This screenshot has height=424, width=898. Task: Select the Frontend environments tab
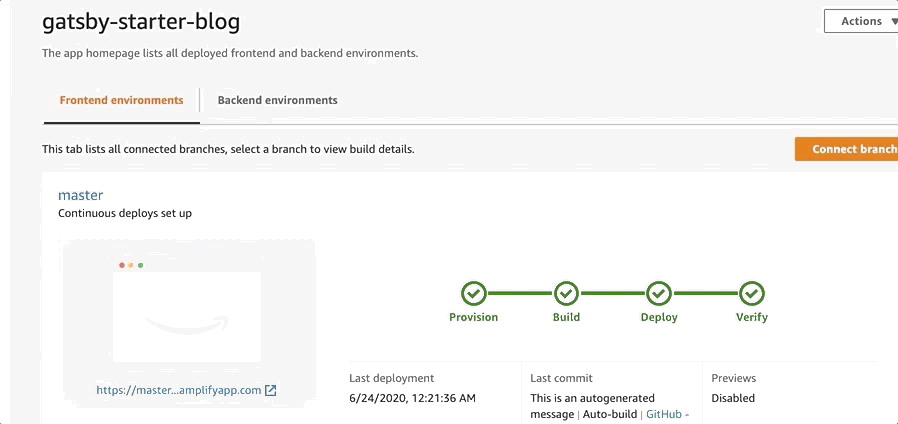[x=121, y=100]
